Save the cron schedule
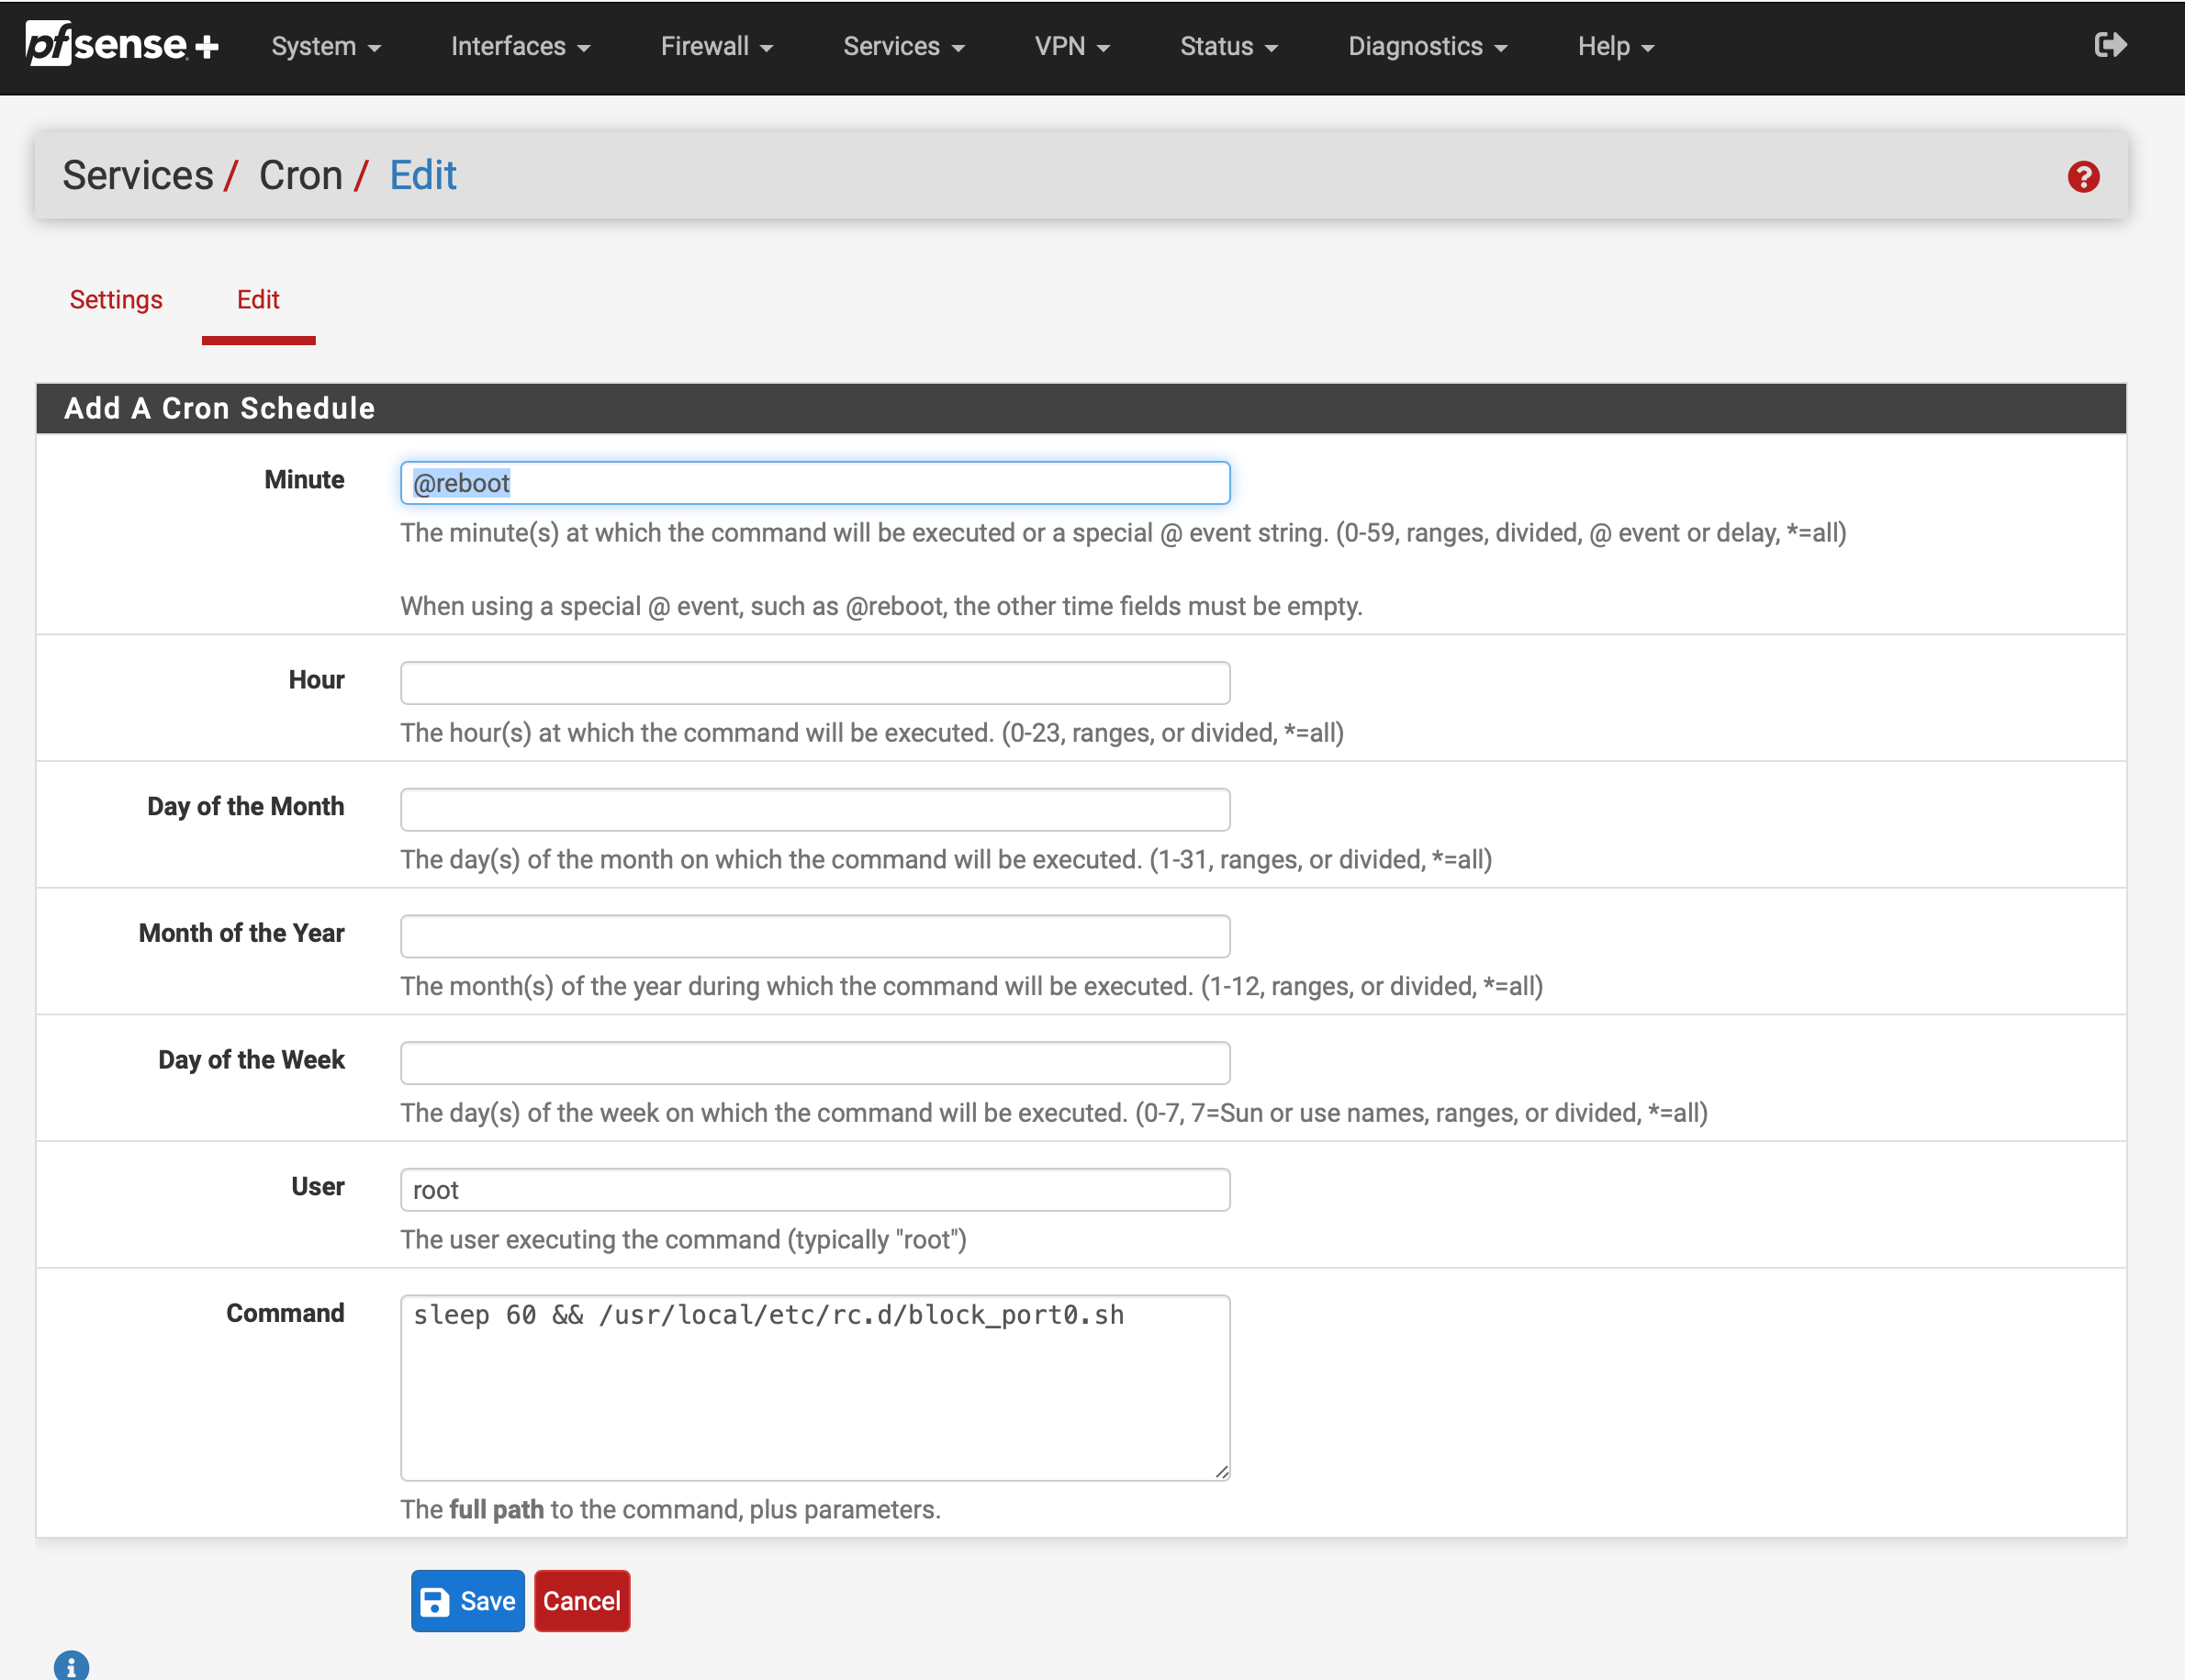This screenshot has width=2185, height=1680. click(x=467, y=1601)
